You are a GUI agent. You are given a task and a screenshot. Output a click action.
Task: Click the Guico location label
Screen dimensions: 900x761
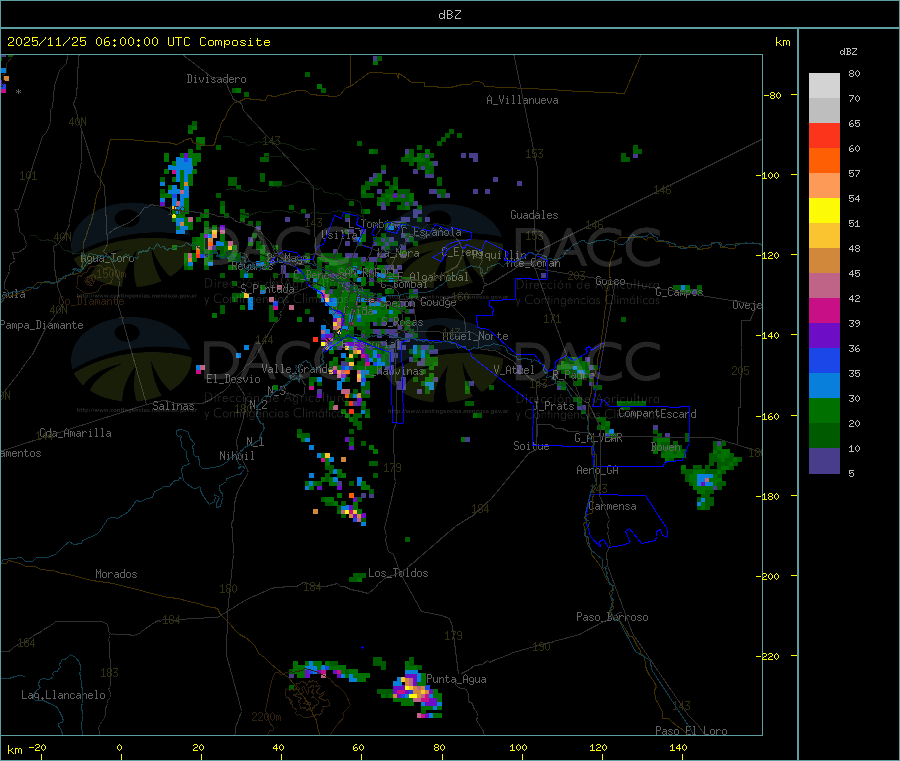tap(610, 281)
